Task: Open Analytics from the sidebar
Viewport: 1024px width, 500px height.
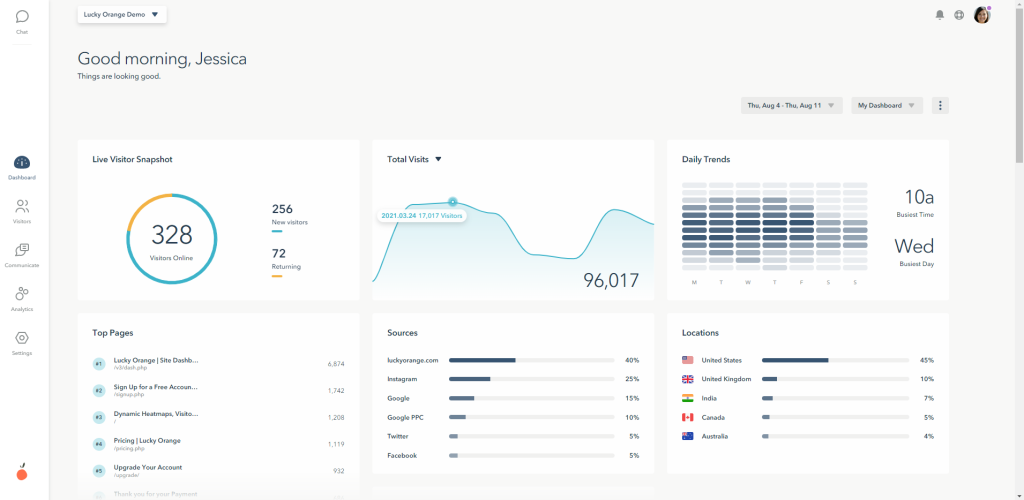Action: pos(22,299)
